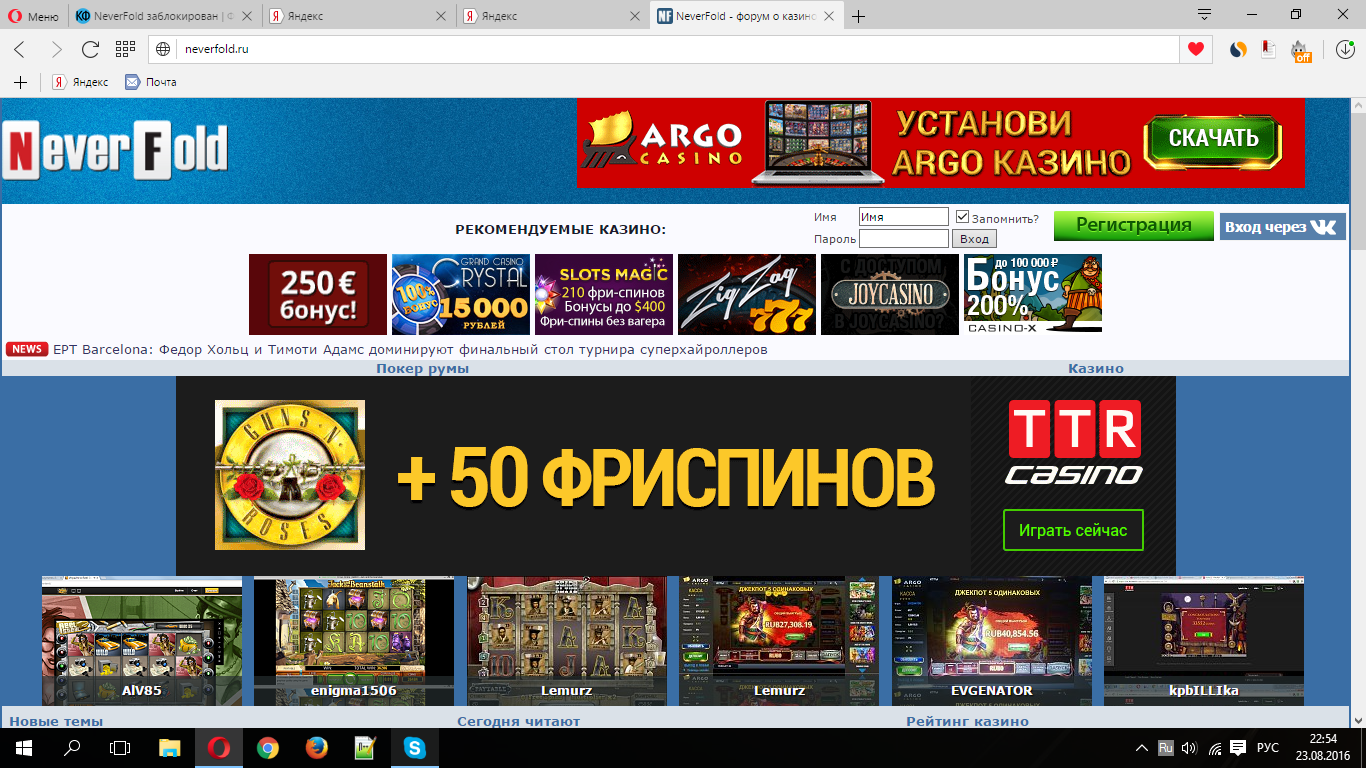Click the globe site info icon
This screenshot has width=1366, height=768.
(165, 49)
